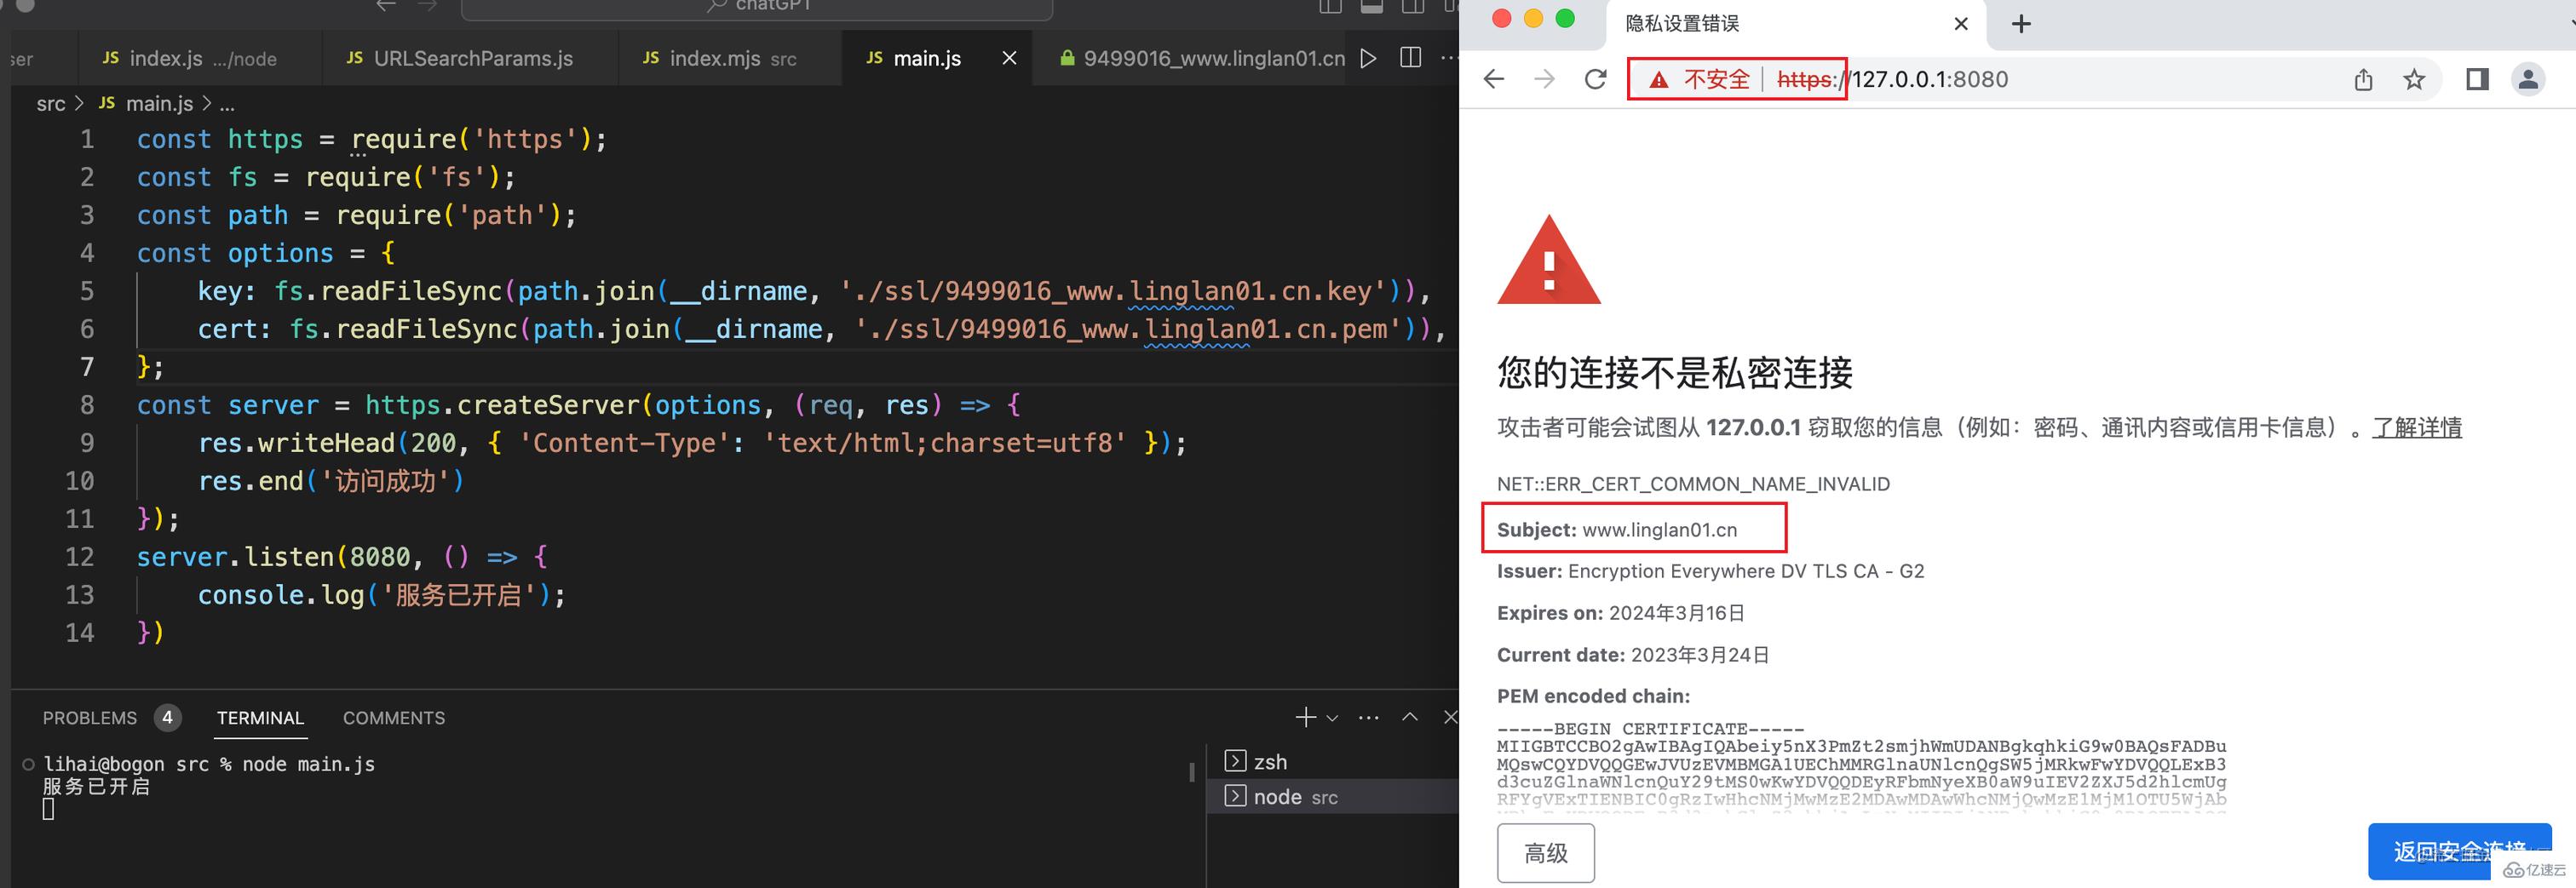Go forward in Chrome browser
The image size is (2576, 888).
point(1545,79)
